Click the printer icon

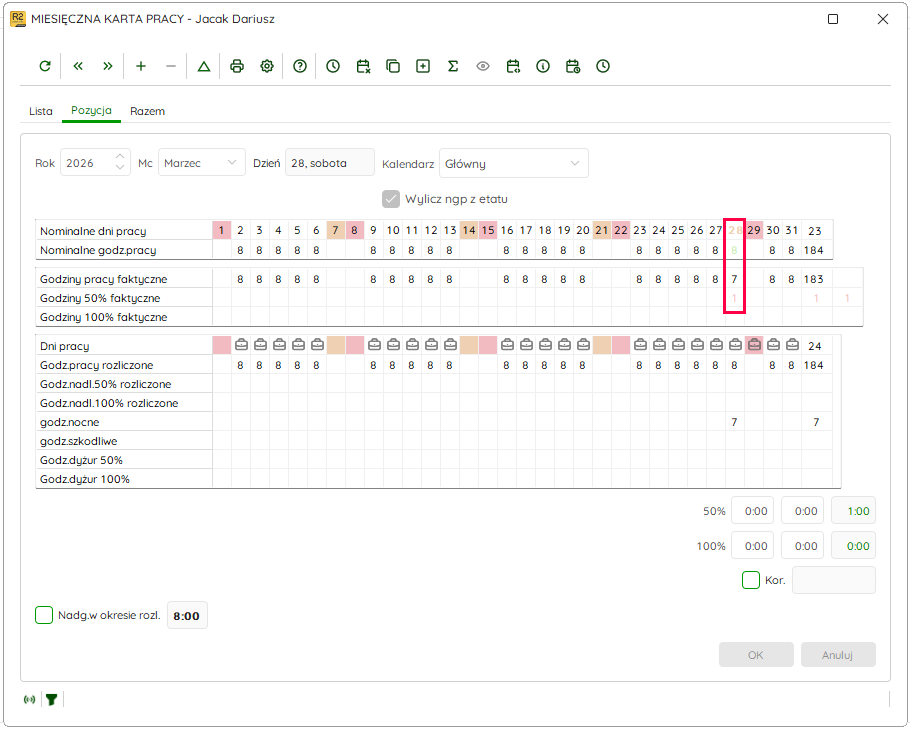pos(237,66)
